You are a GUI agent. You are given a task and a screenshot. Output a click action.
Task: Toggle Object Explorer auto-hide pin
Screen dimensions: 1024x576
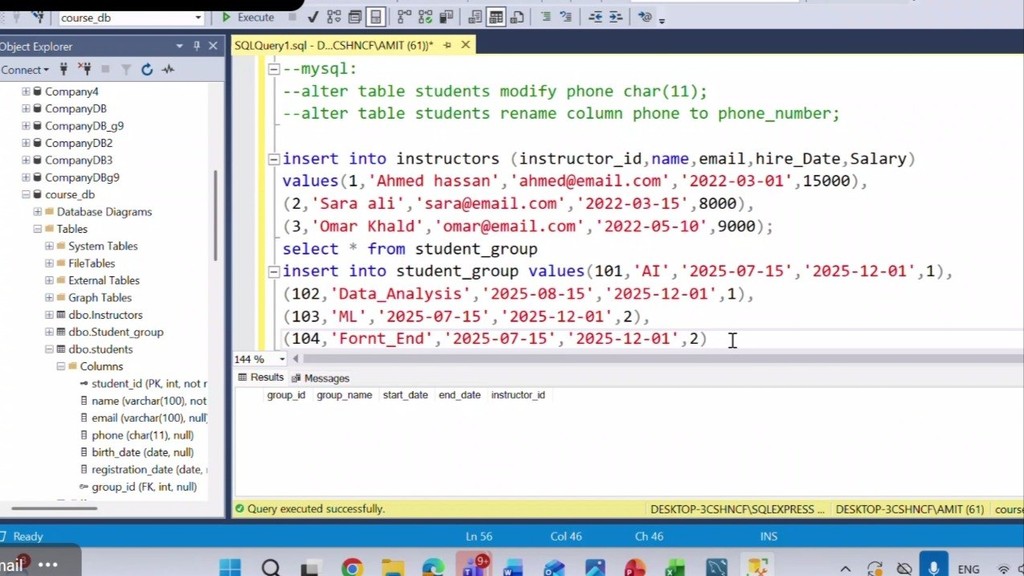196,46
